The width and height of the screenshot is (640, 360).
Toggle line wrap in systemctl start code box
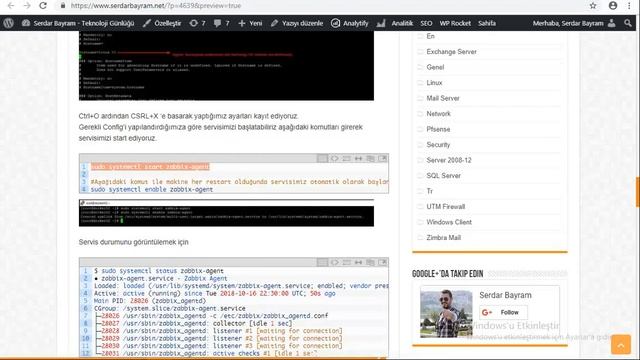pyautogui.click(x=347, y=158)
